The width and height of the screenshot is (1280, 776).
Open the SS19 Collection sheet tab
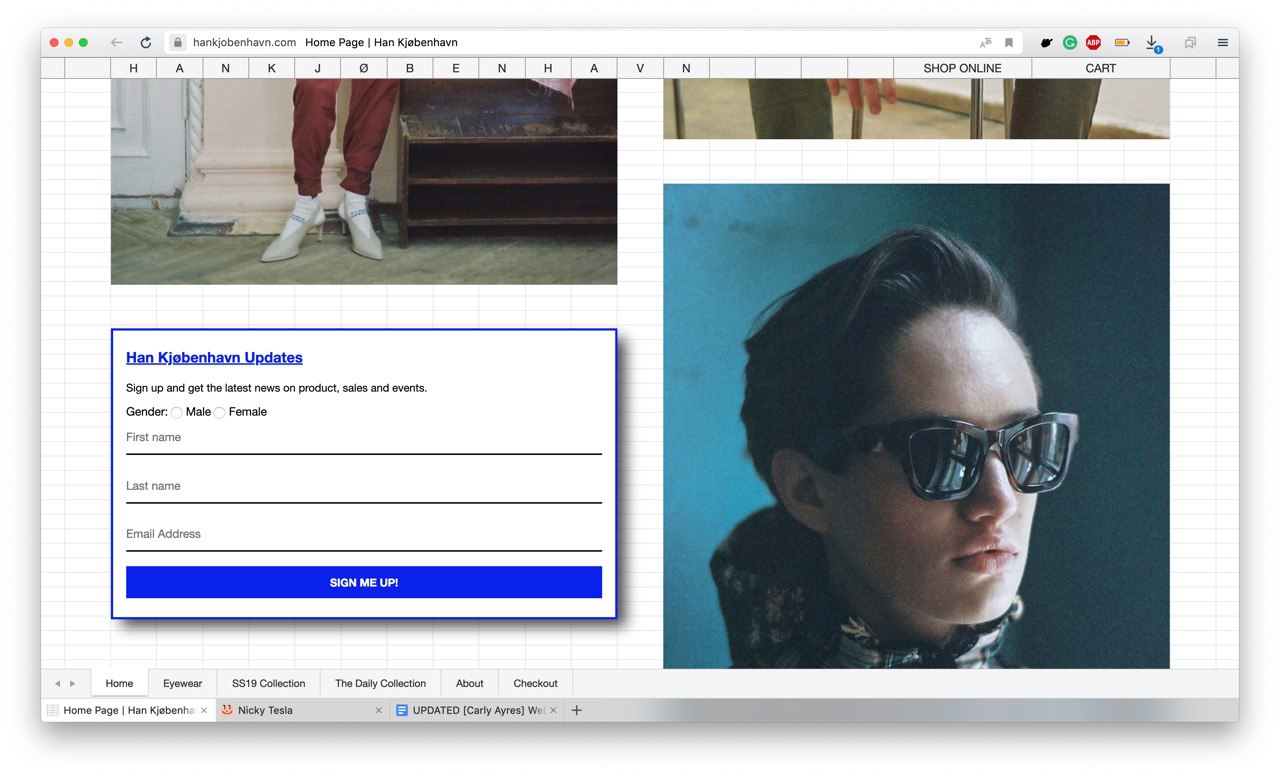tap(268, 683)
